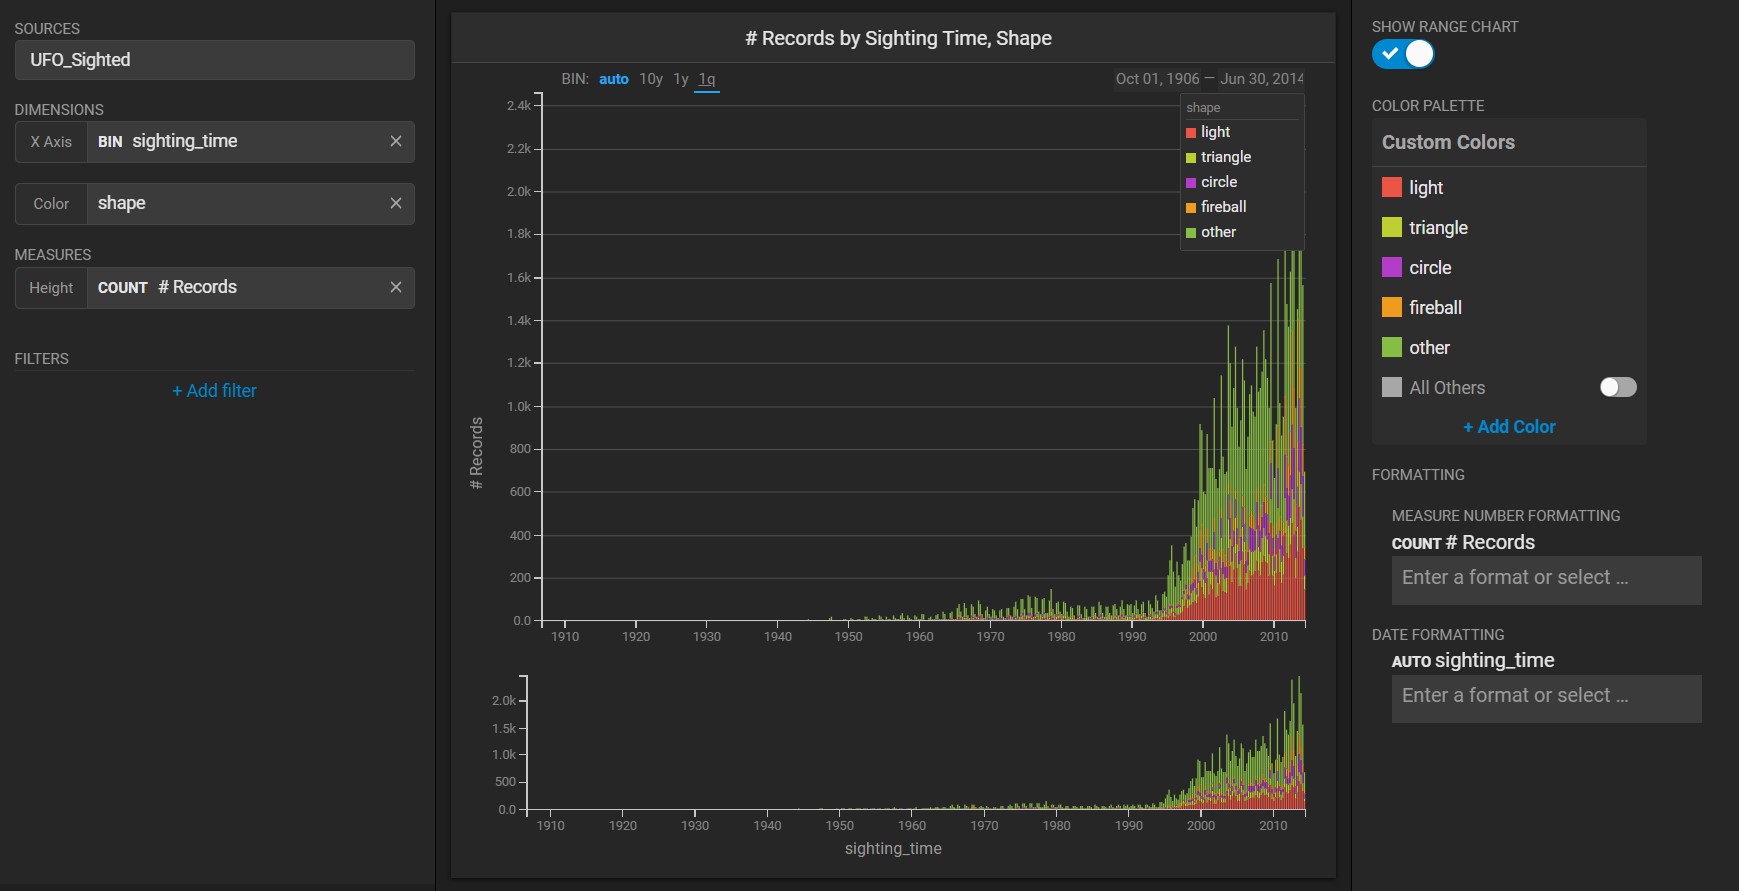Click the purple circle color swatch
The image size is (1739, 891).
coord(1391,267)
